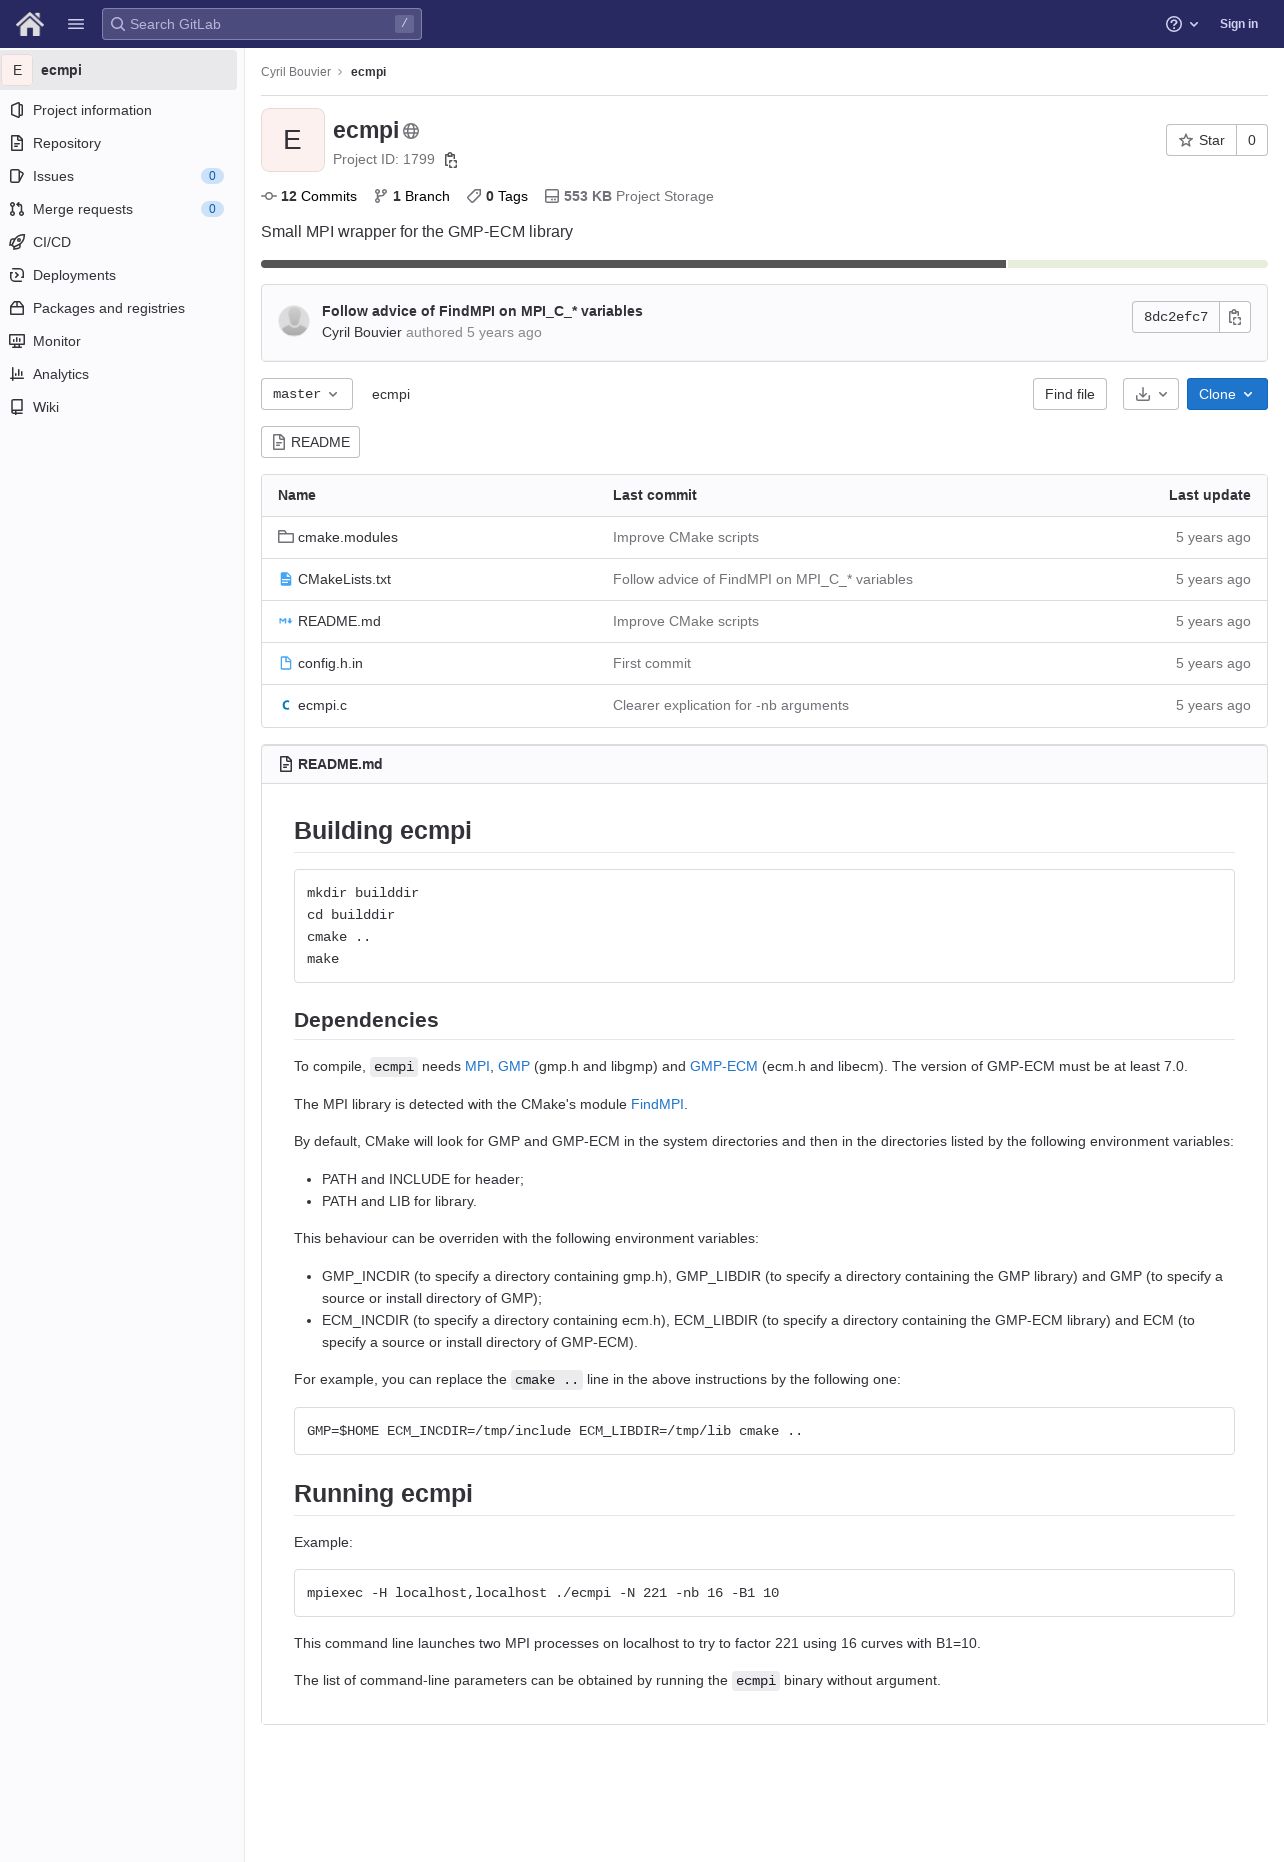Click the green language bar segment
1284x1862 pixels.
click(1137, 264)
